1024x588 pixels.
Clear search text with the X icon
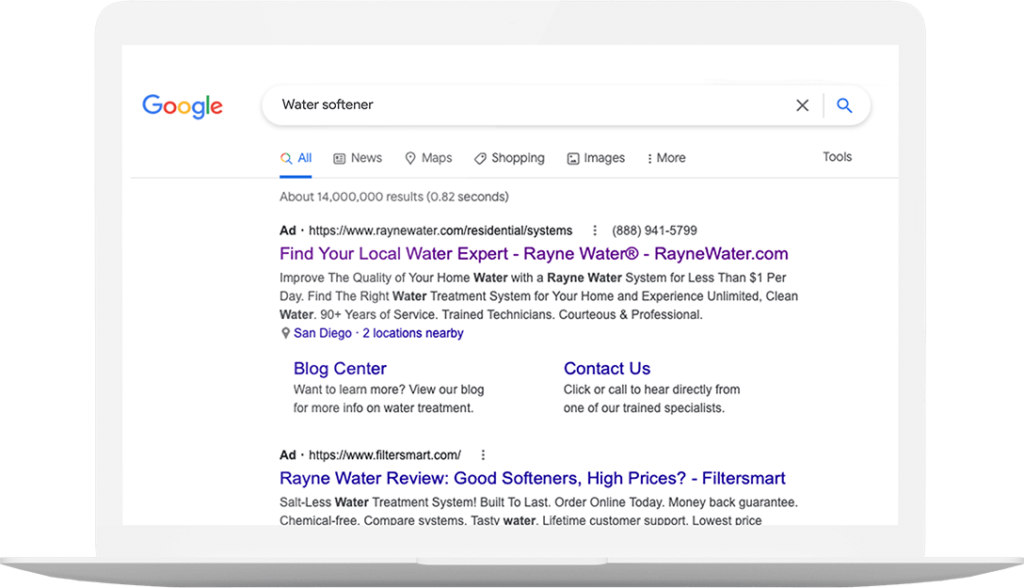coord(802,105)
